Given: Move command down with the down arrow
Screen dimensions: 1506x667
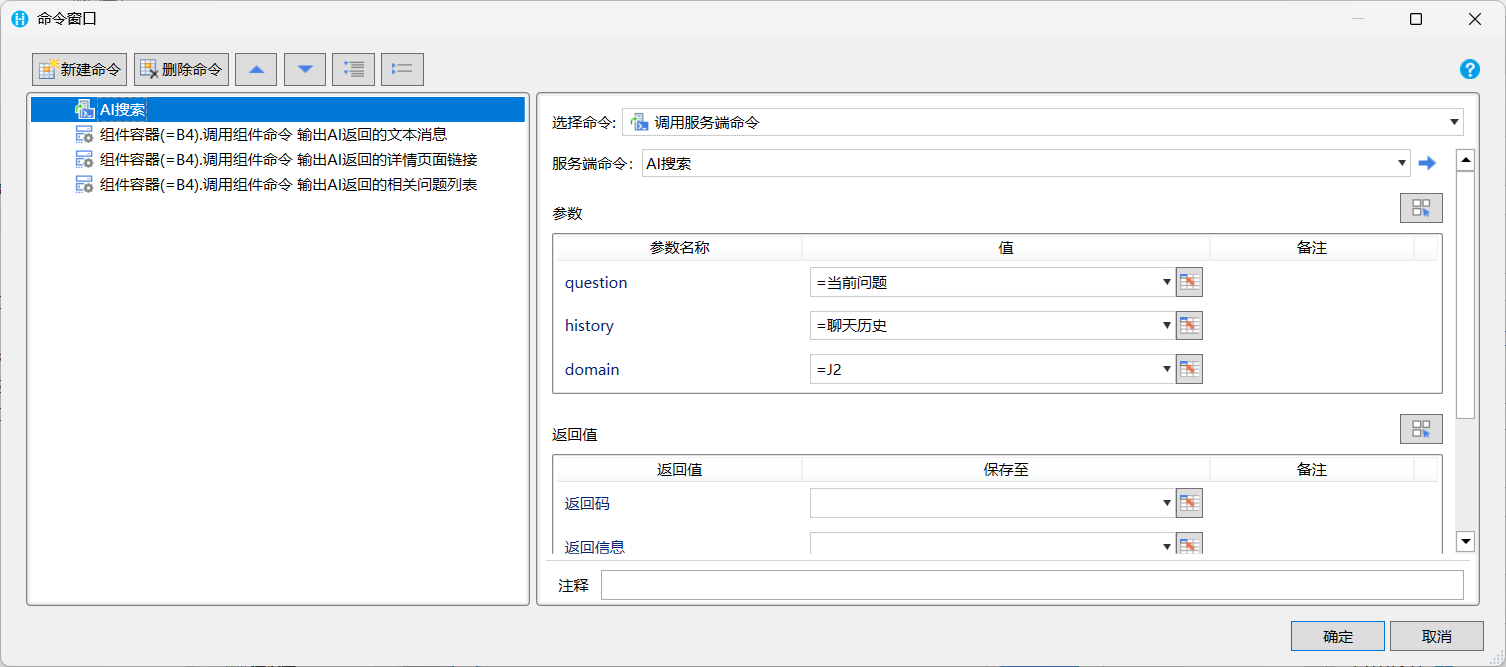Looking at the screenshot, I should coord(305,69).
